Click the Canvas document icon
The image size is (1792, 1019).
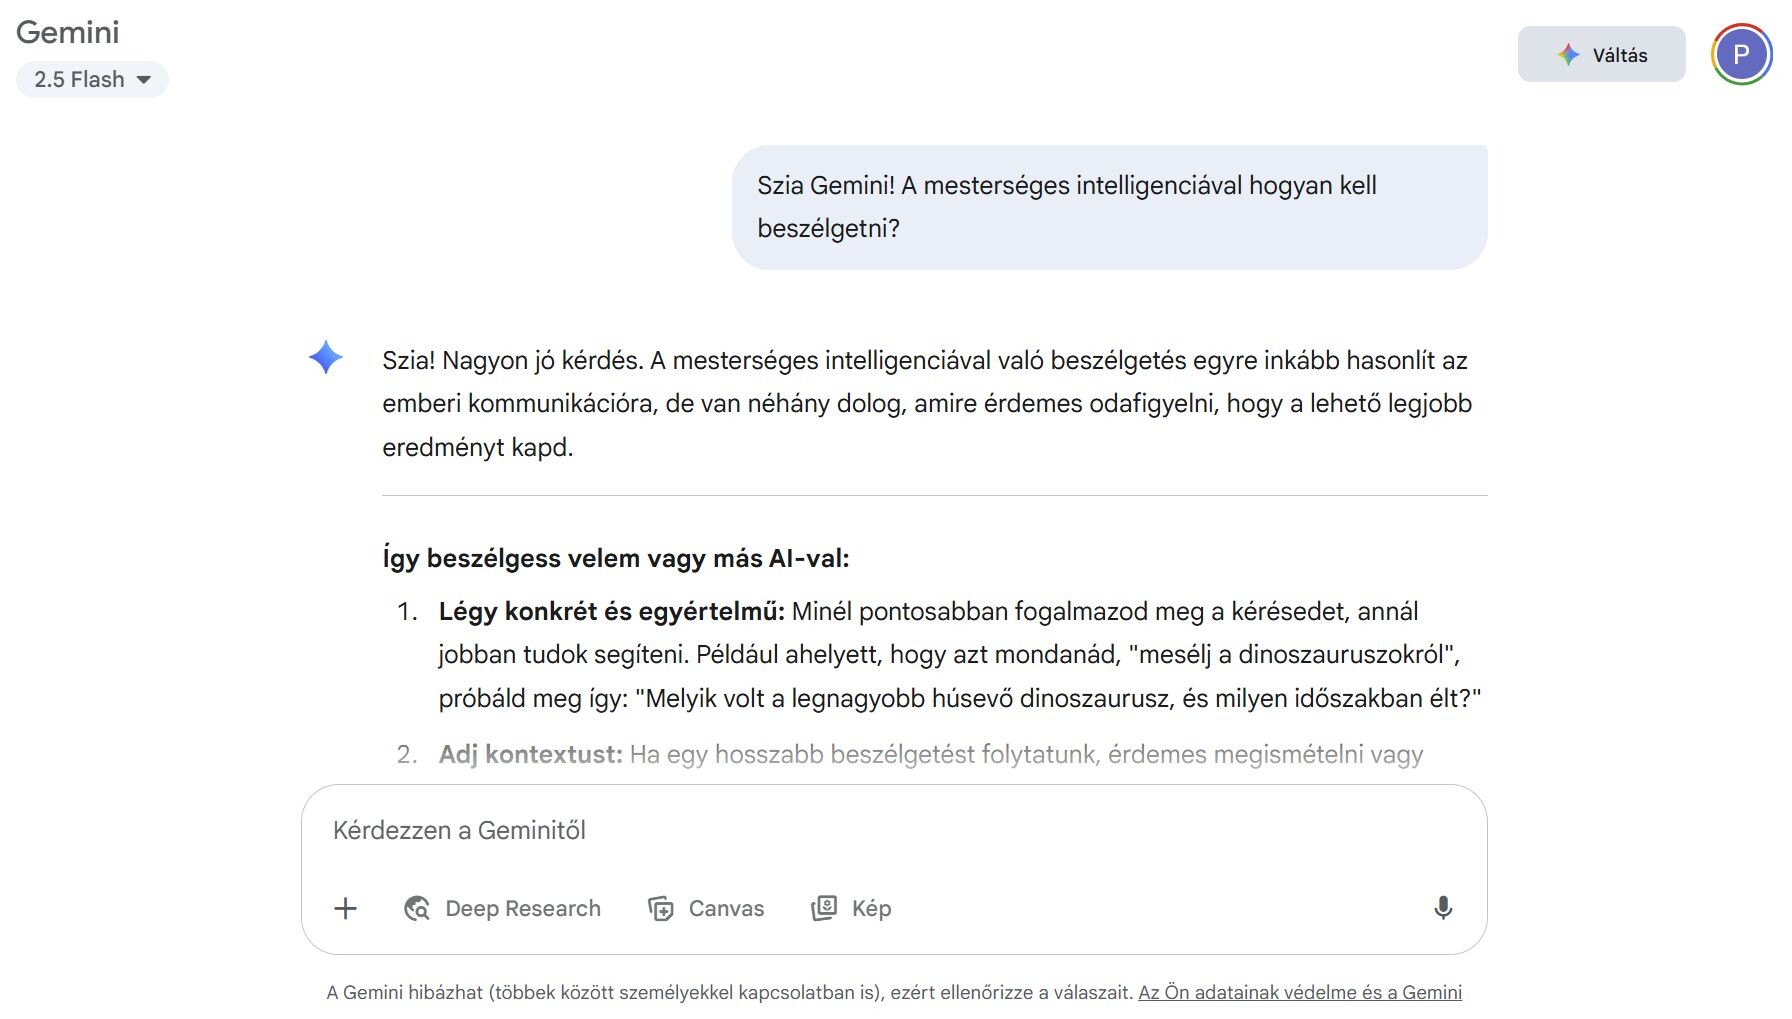pos(661,908)
